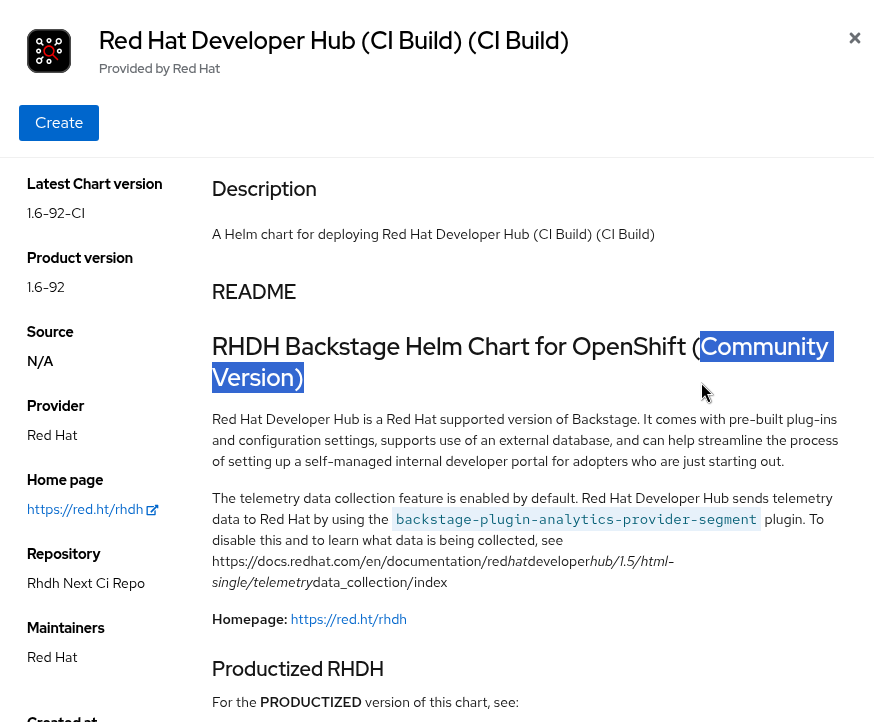Click the 'Rhdh Next Ci Repo' repository value

[x=86, y=583]
